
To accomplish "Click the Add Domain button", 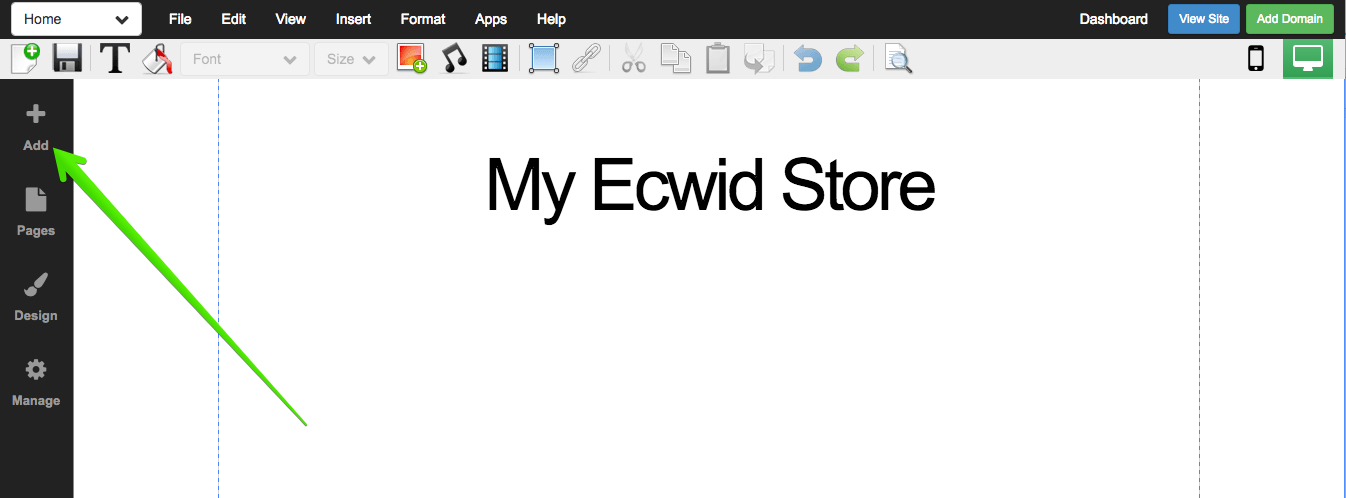I will pos(1290,19).
